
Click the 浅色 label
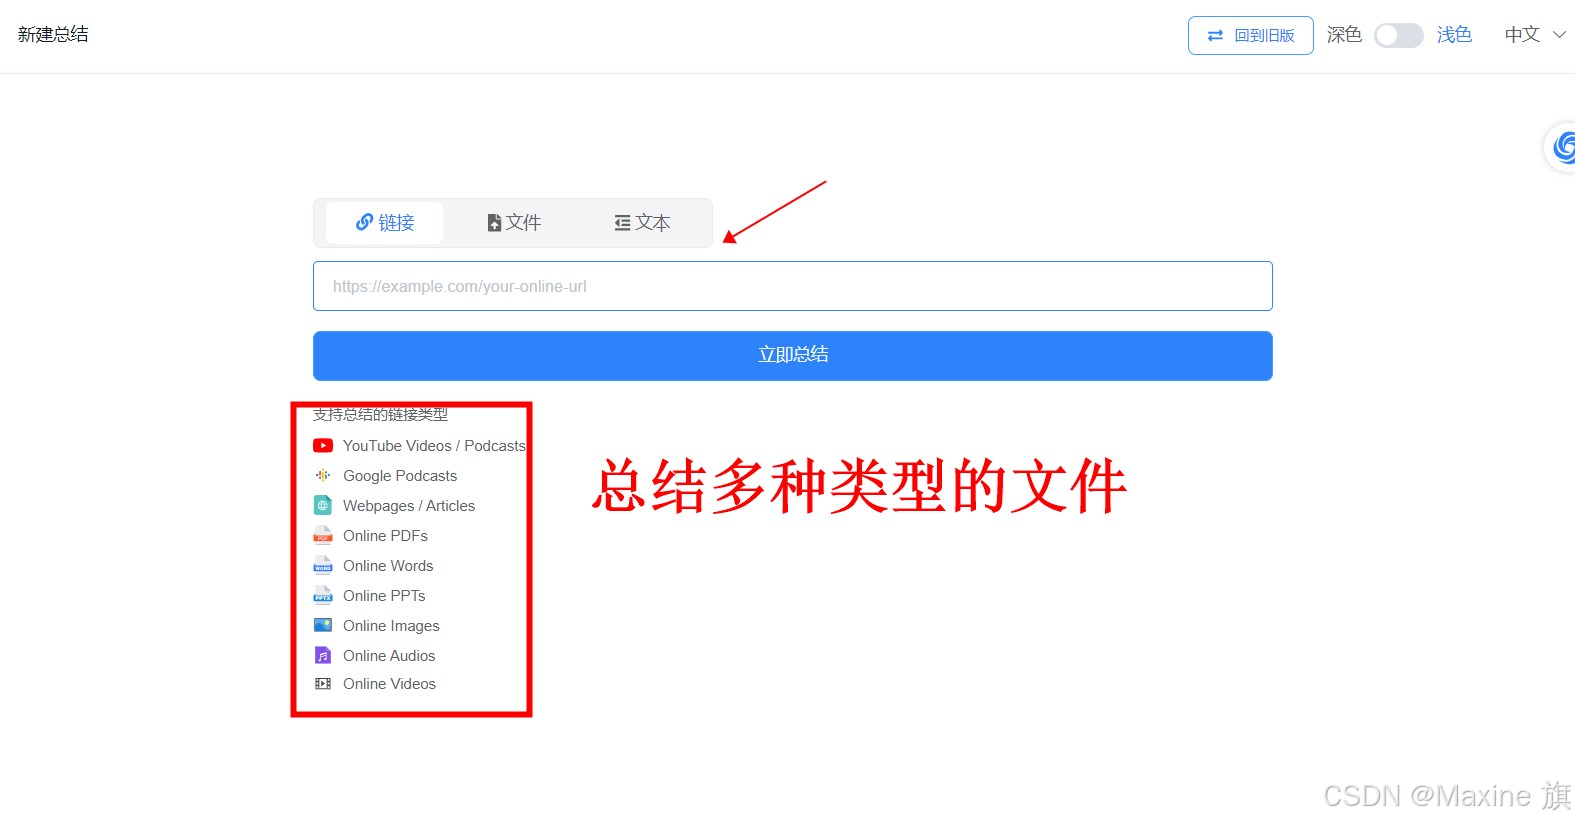tap(1454, 35)
